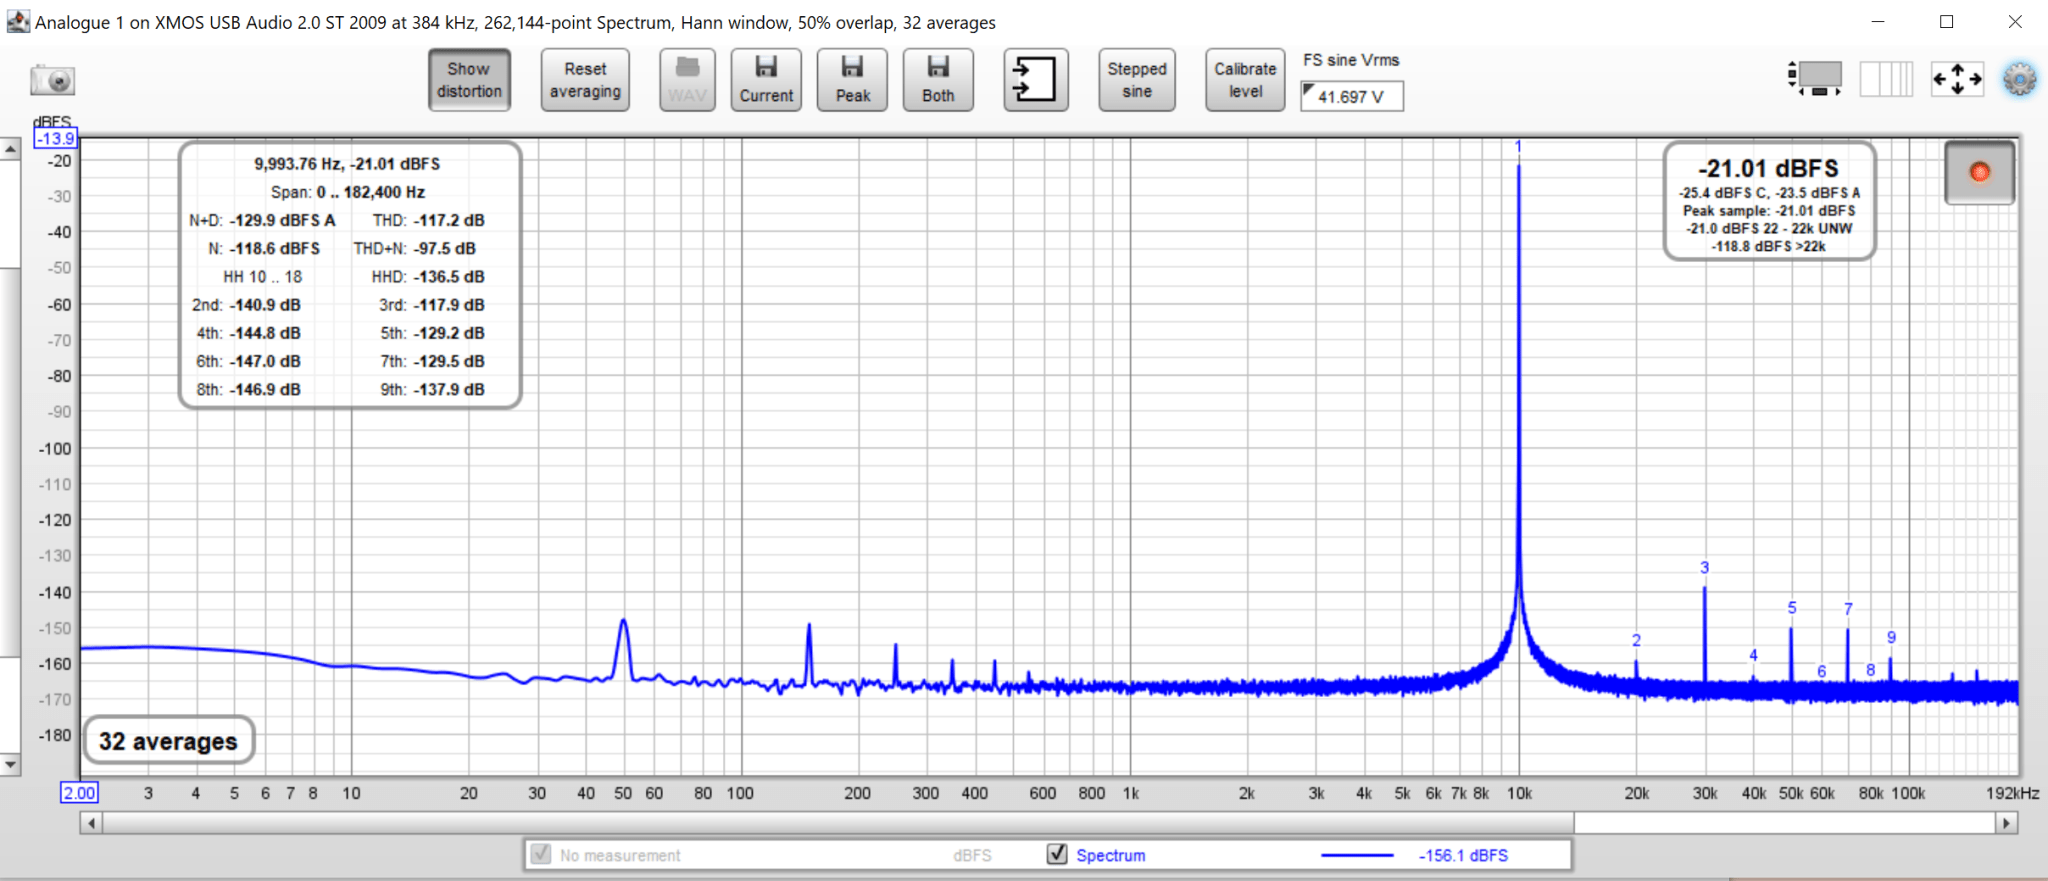Click the greyed WAV save button
The height and width of the screenshot is (881, 2048).
pos(687,80)
